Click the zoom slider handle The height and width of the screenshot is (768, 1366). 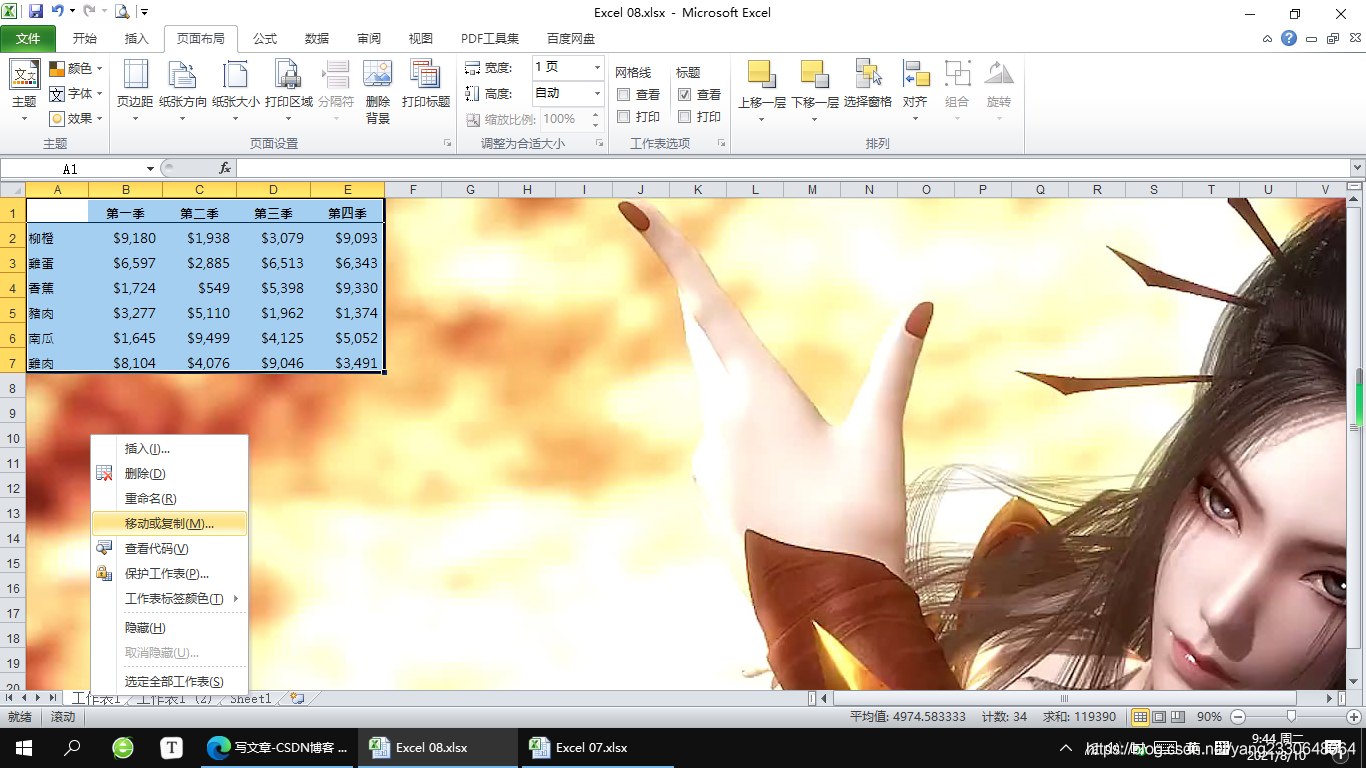tap(1291, 717)
